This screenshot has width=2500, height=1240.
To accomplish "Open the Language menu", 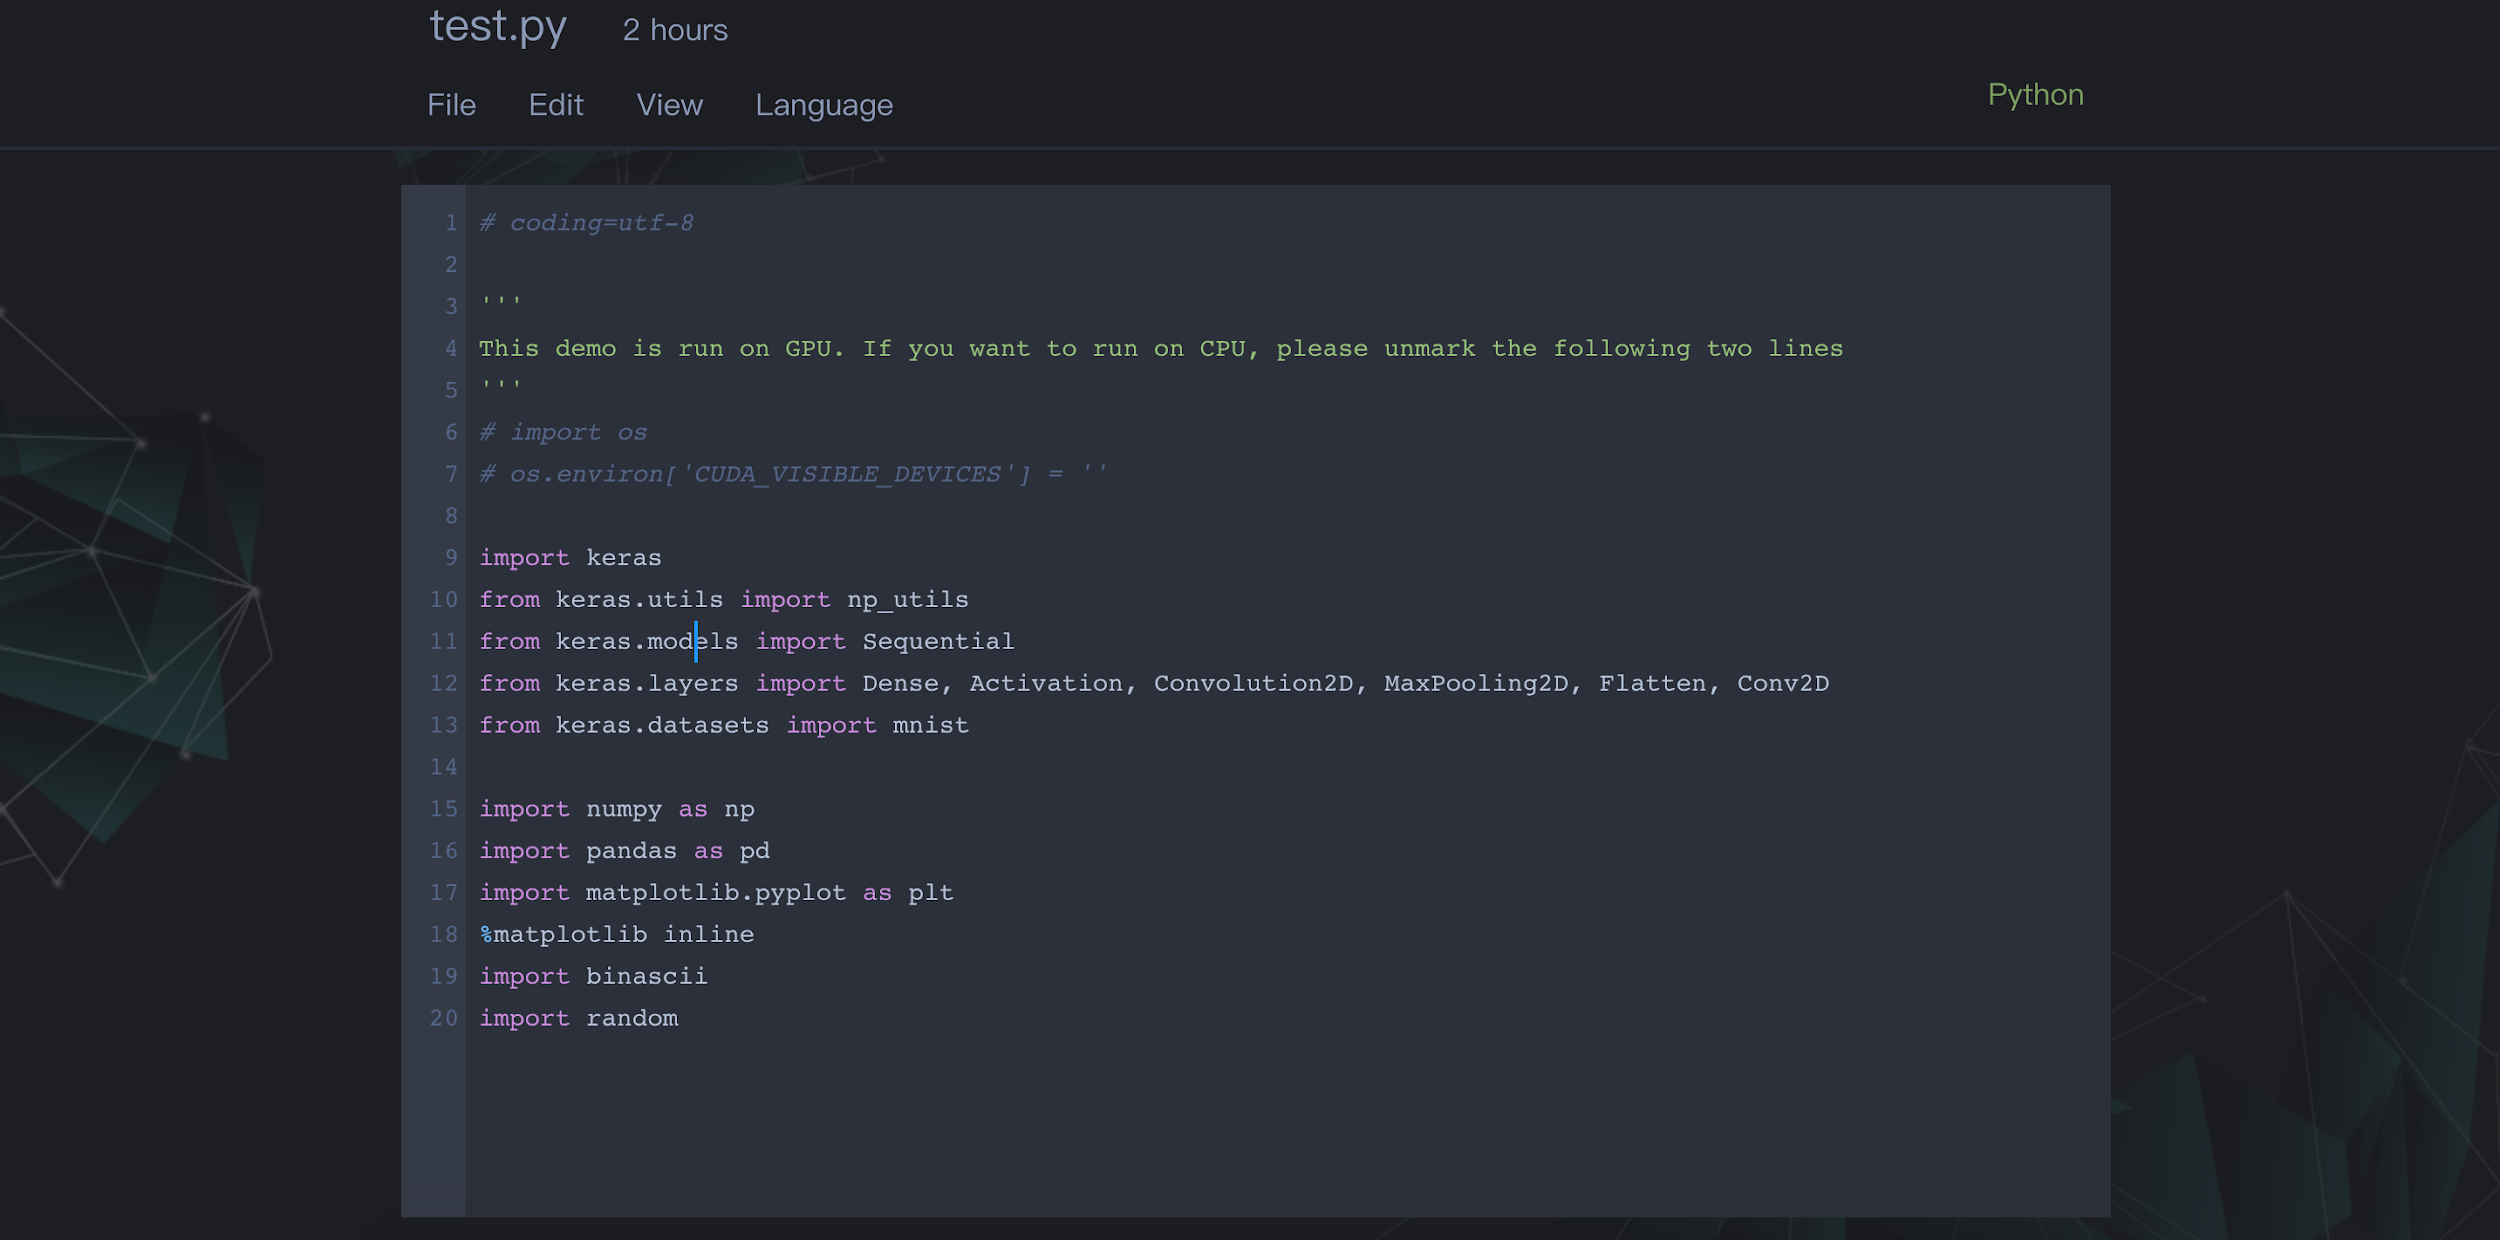I will click(x=823, y=105).
